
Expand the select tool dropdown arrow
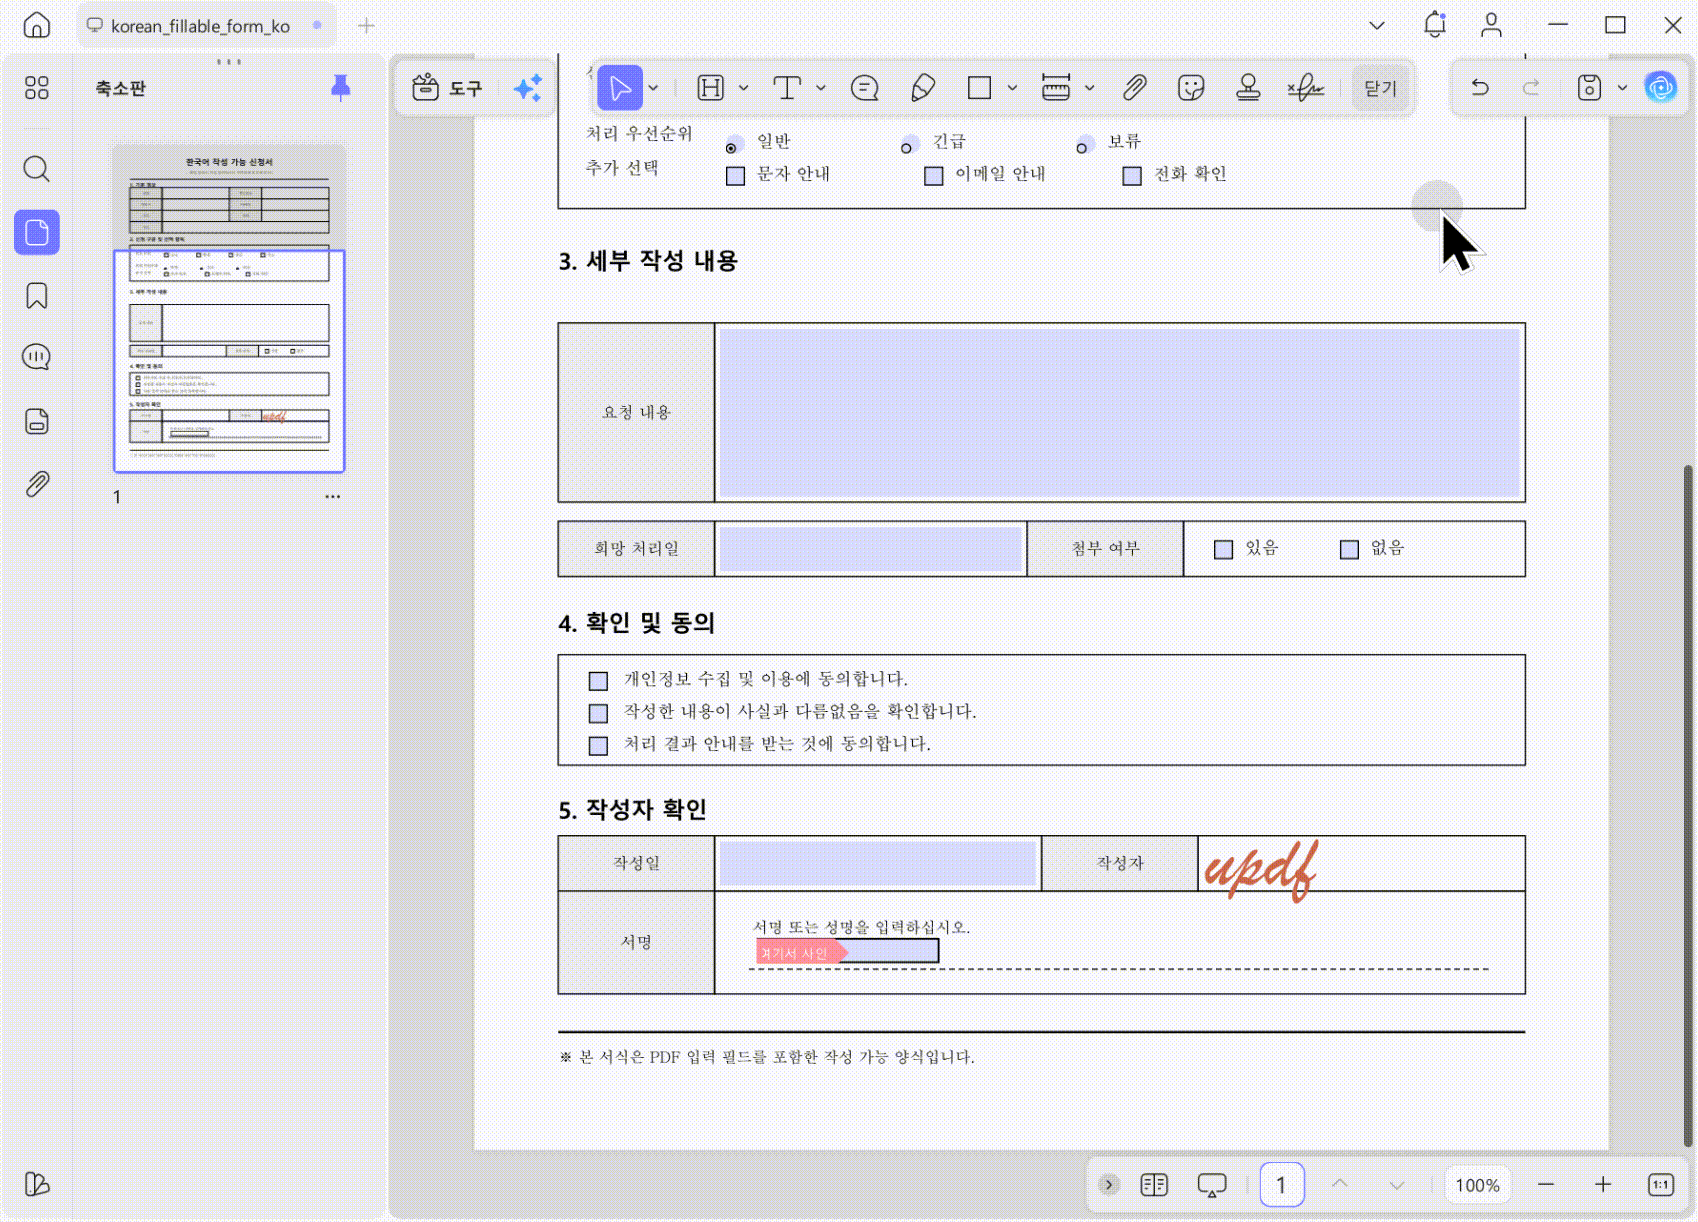point(653,88)
